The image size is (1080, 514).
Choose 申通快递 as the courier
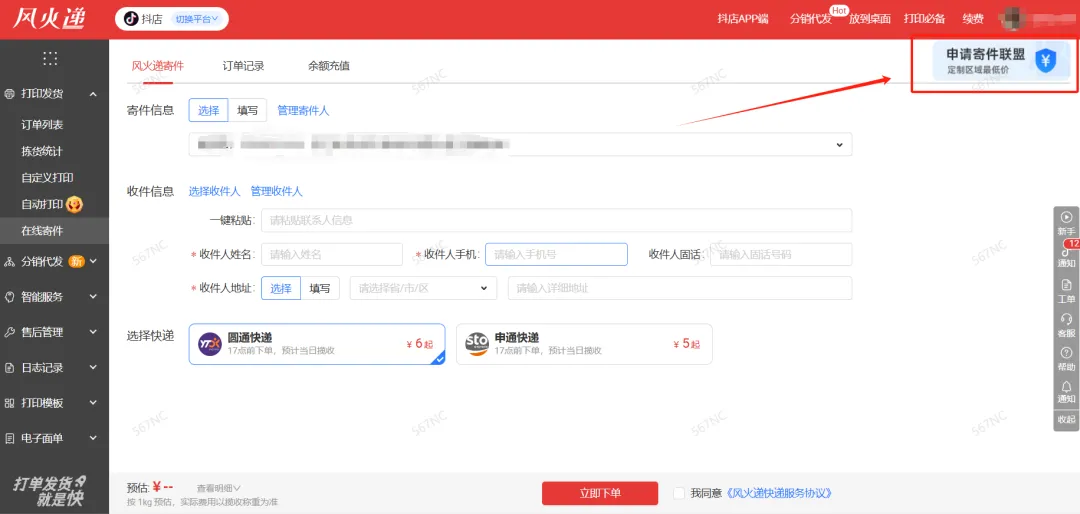tap(584, 344)
